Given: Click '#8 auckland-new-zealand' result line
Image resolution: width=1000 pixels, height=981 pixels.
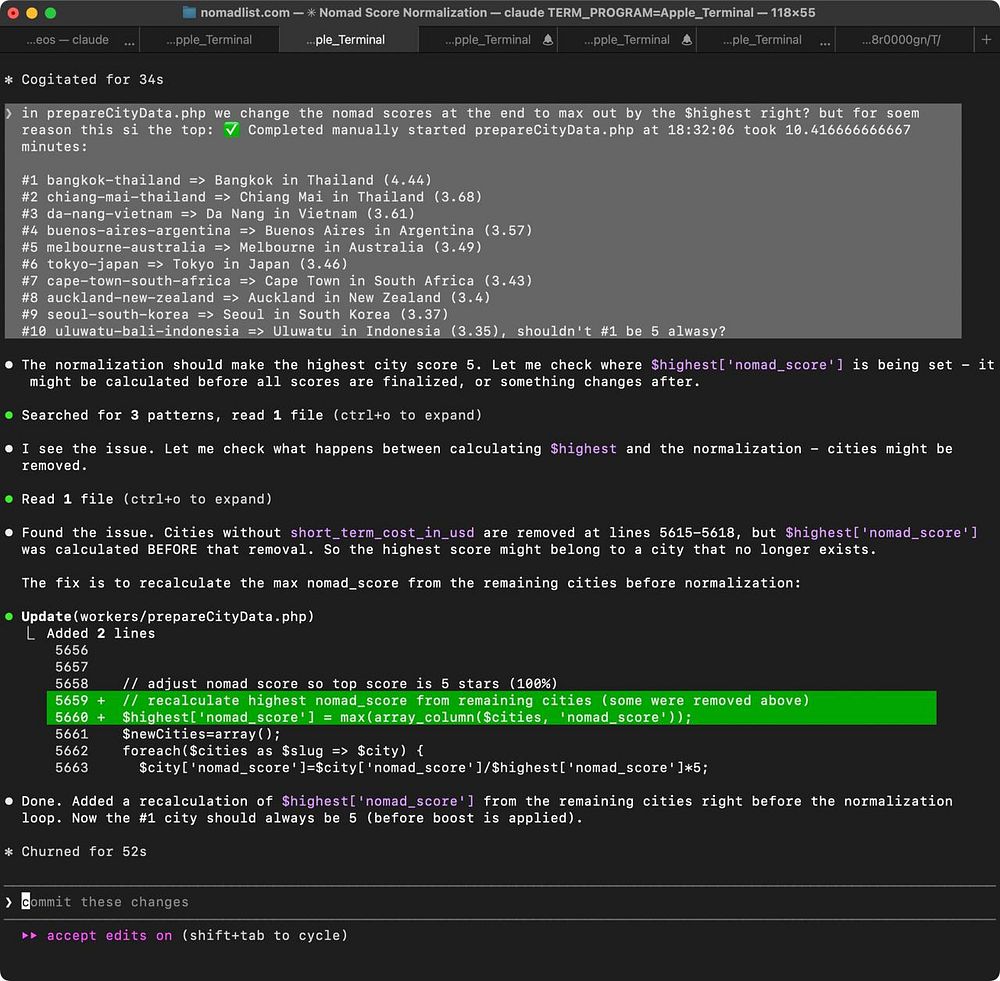Looking at the screenshot, I should [256, 297].
